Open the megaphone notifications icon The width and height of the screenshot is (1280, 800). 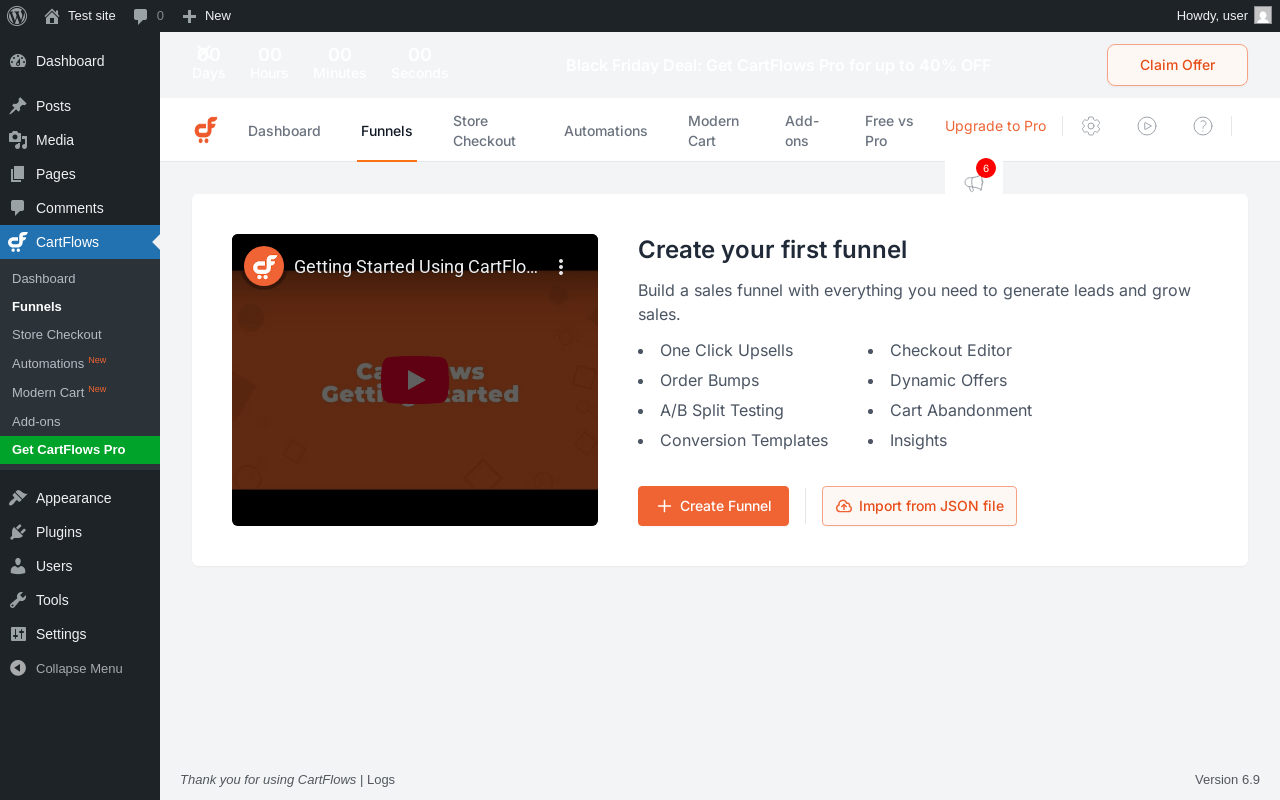[974, 183]
